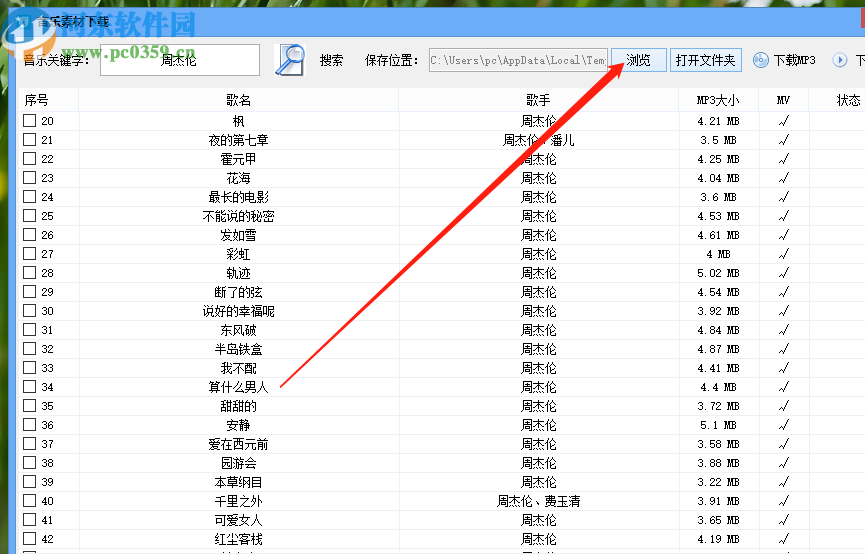
Task: Click the magnifying glass search icon
Action: [x=290, y=60]
